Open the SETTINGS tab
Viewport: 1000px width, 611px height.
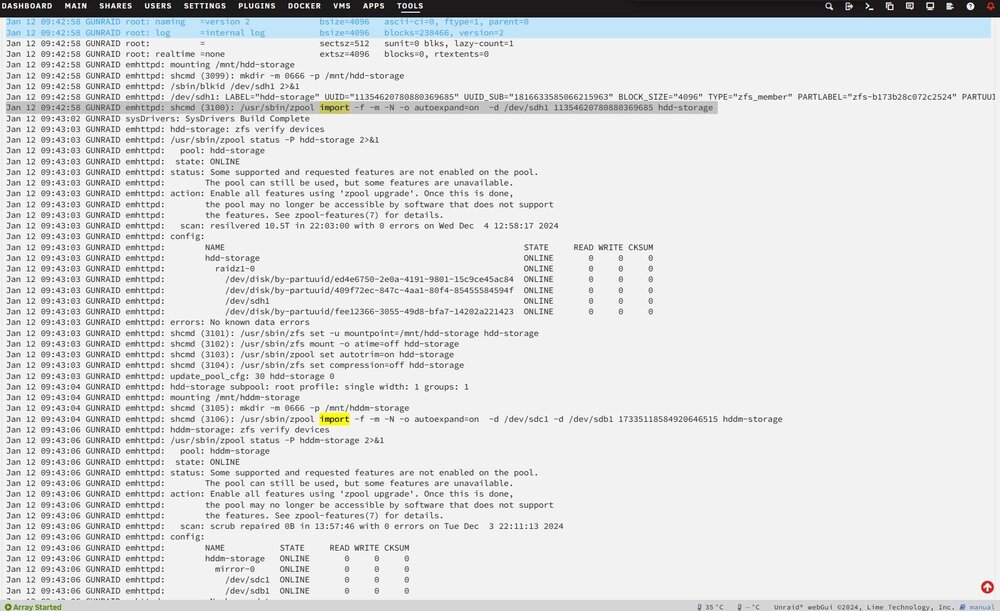click(x=205, y=6)
